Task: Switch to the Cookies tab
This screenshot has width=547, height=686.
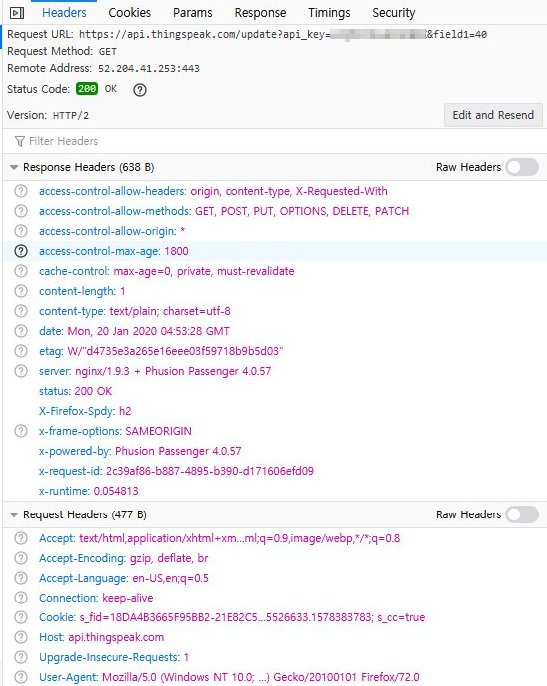Action: pos(130,13)
